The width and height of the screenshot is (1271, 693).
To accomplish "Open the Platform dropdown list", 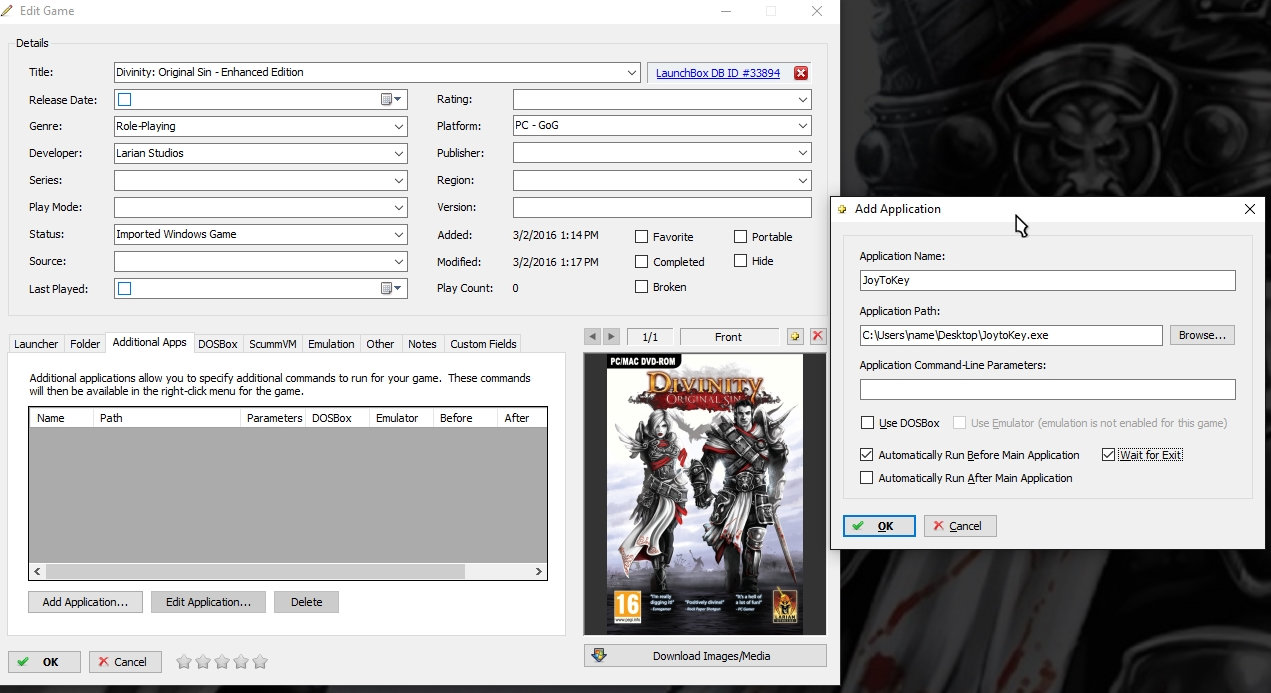I will 803,127.
